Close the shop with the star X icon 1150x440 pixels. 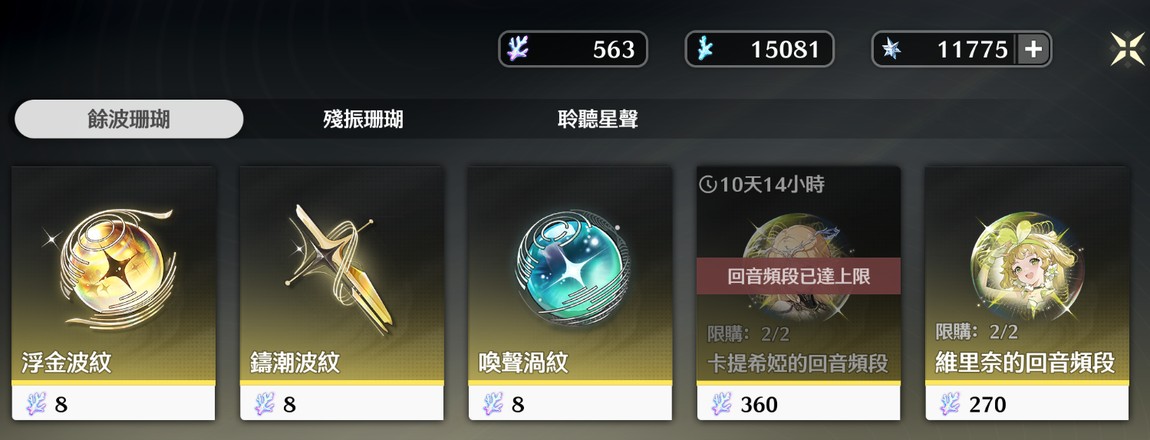click(1127, 49)
